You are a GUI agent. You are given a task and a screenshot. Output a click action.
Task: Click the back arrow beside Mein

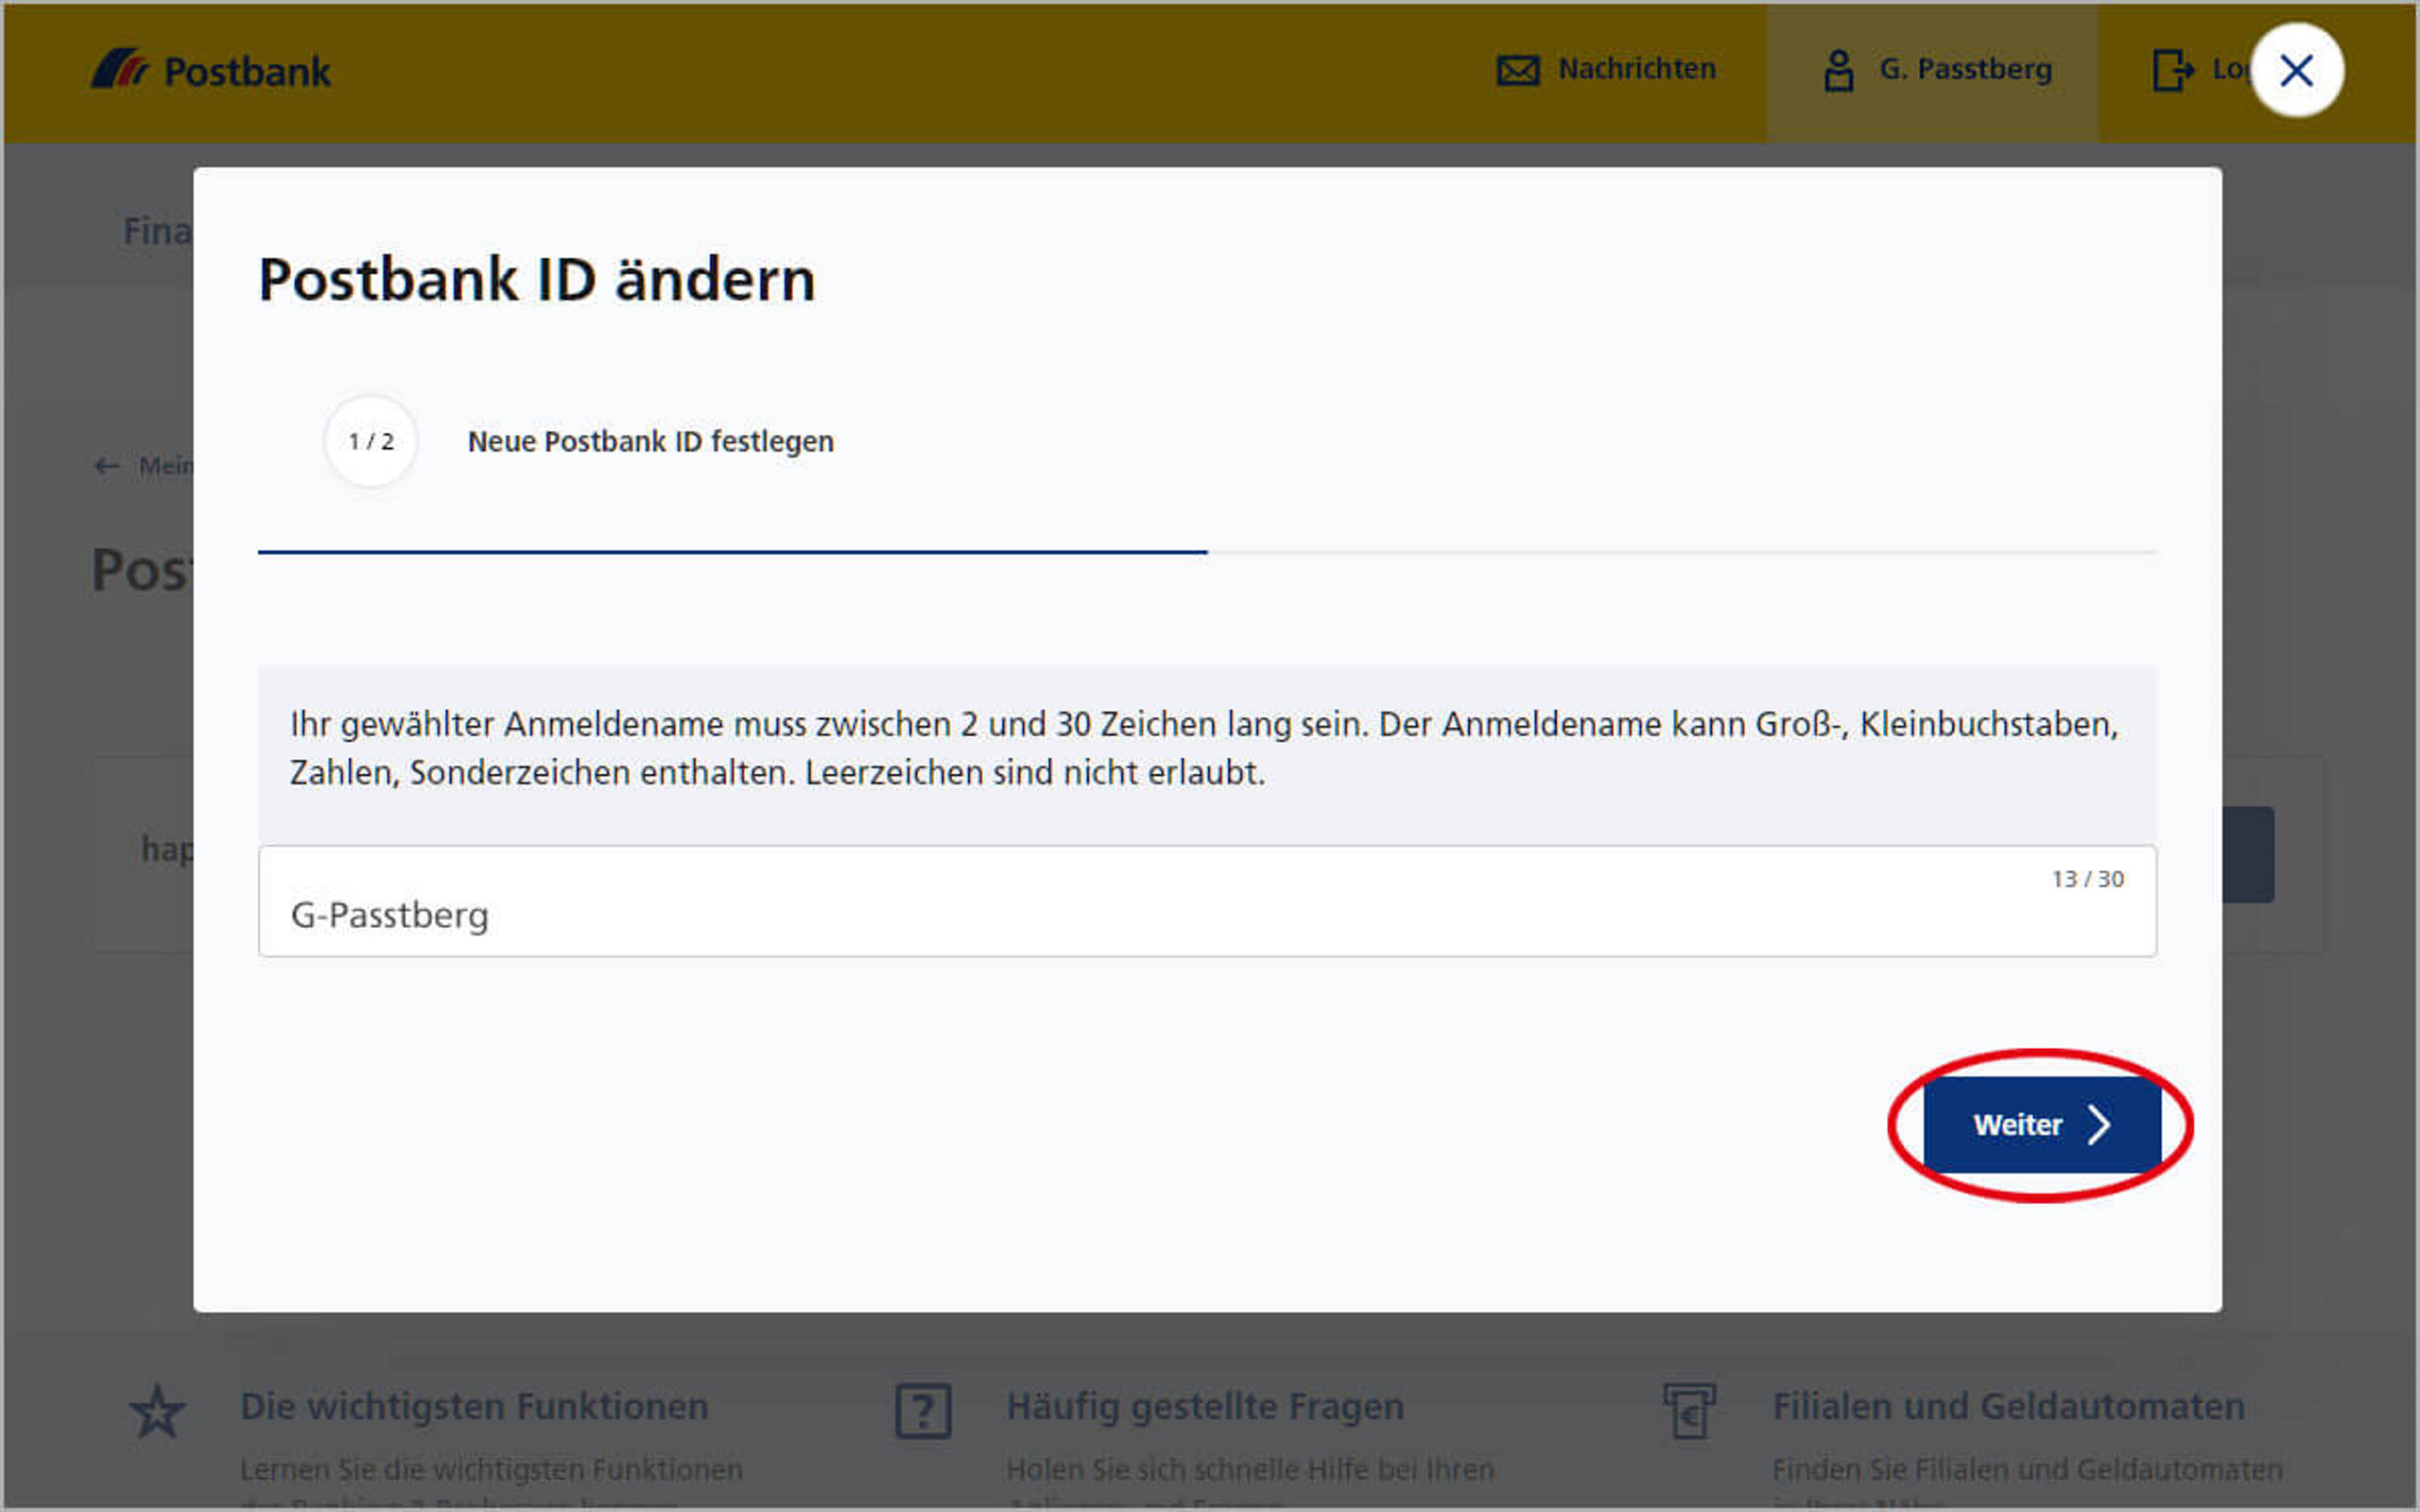point(107,466)
